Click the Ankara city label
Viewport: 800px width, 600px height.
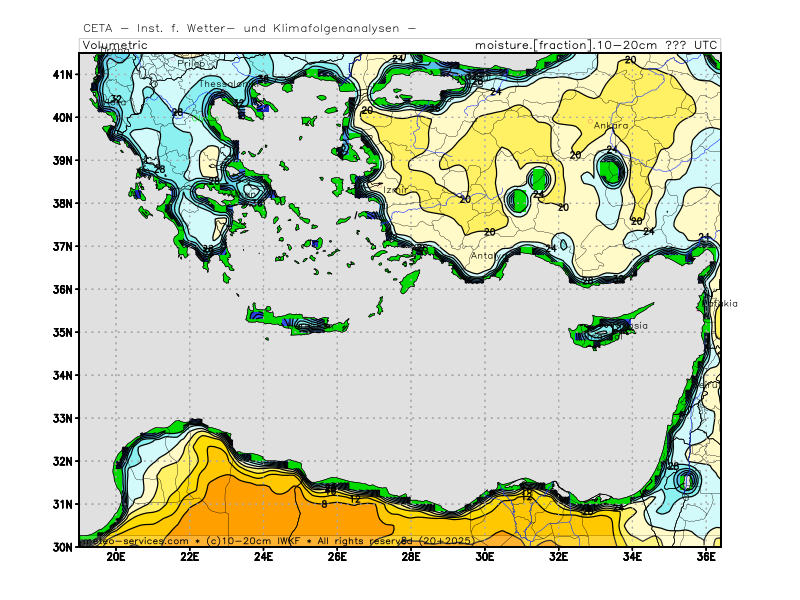(611, 126)
